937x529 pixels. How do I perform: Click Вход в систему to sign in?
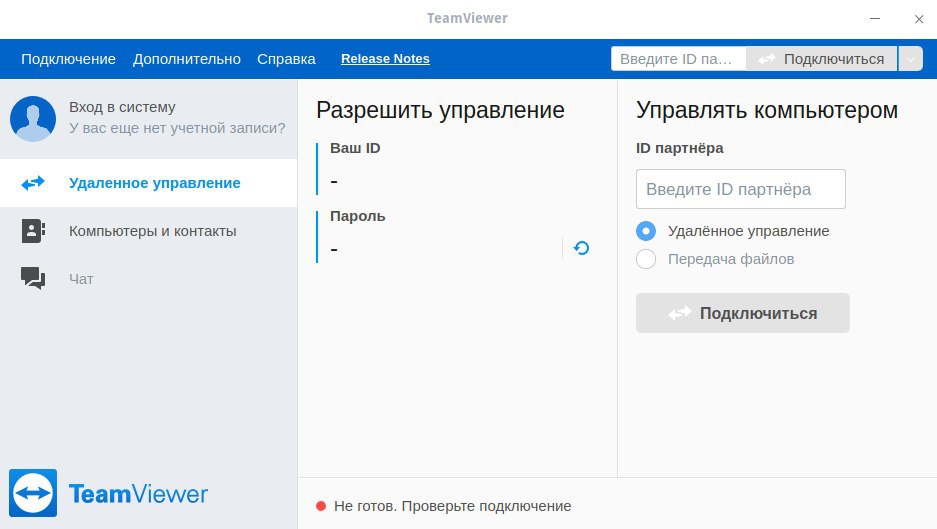click(x=122, y=107)
